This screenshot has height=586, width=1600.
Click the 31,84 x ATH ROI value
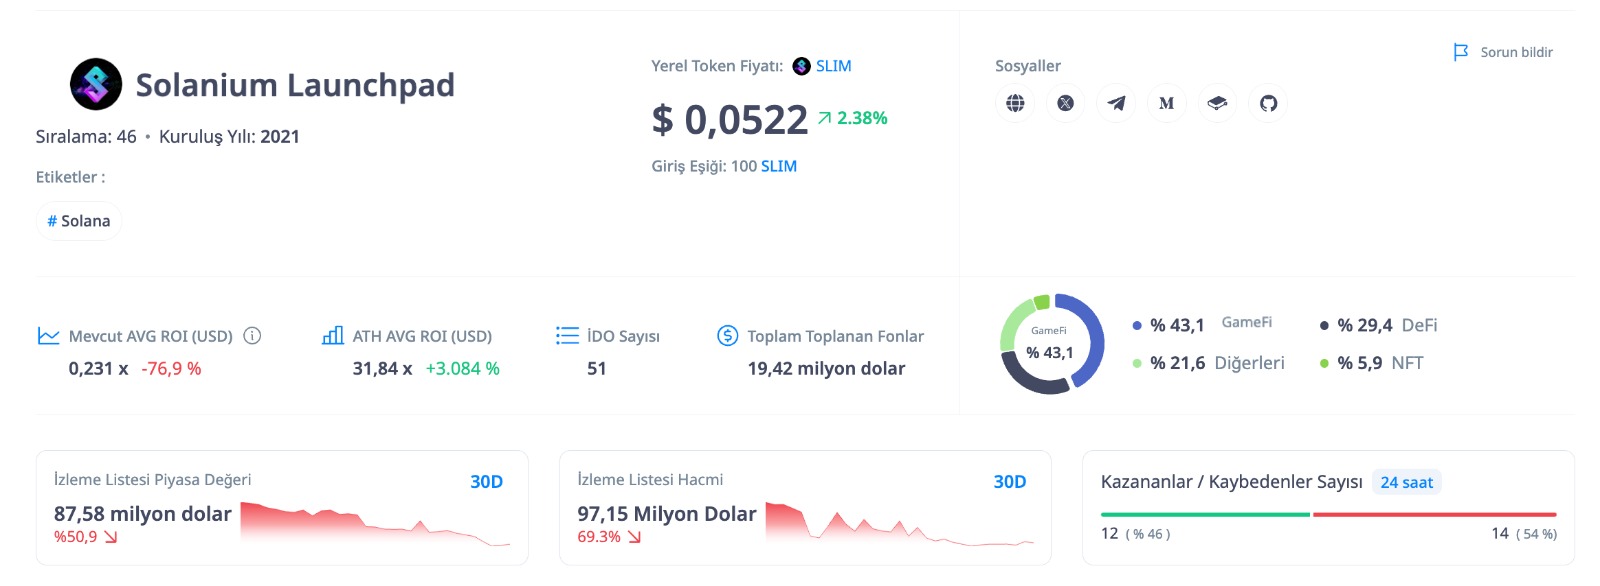coord(383,369)
